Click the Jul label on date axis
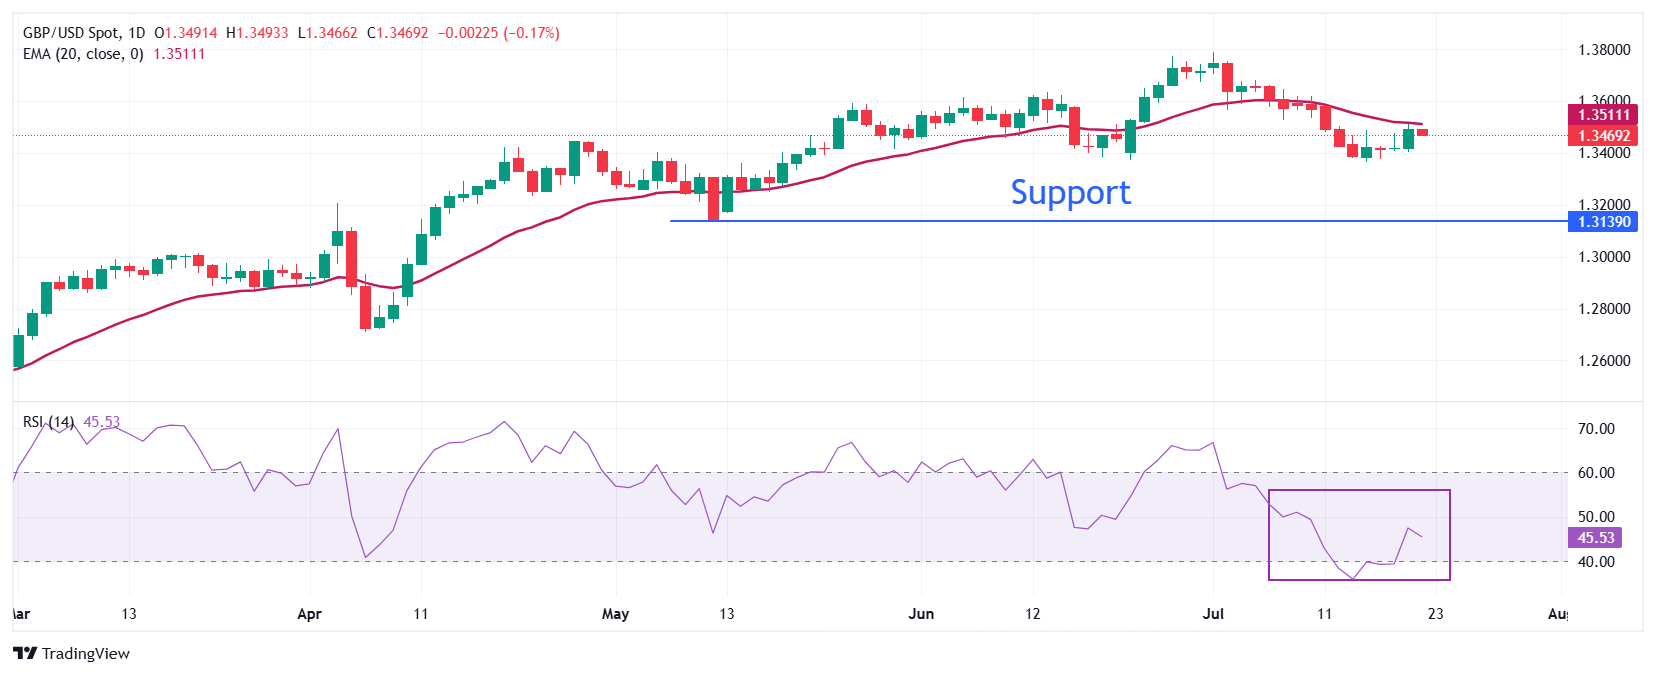 click(1213, 614)
